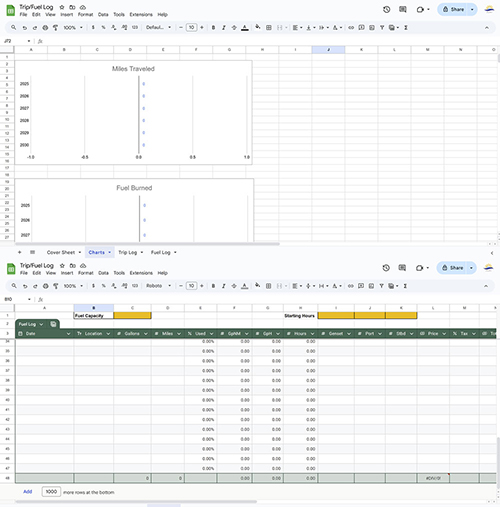Toggle strikethrough in the bottom window toolbar
The image size is (500, 507).
point(234,286)
